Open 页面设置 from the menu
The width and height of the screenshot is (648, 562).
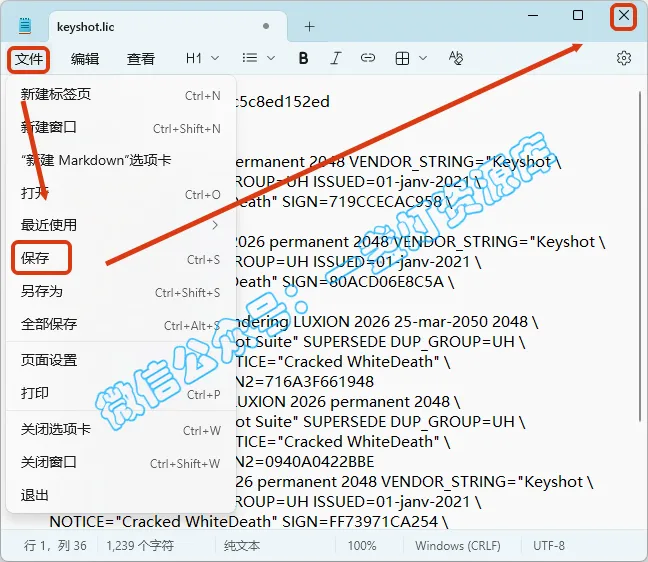(x=121, y=360)
